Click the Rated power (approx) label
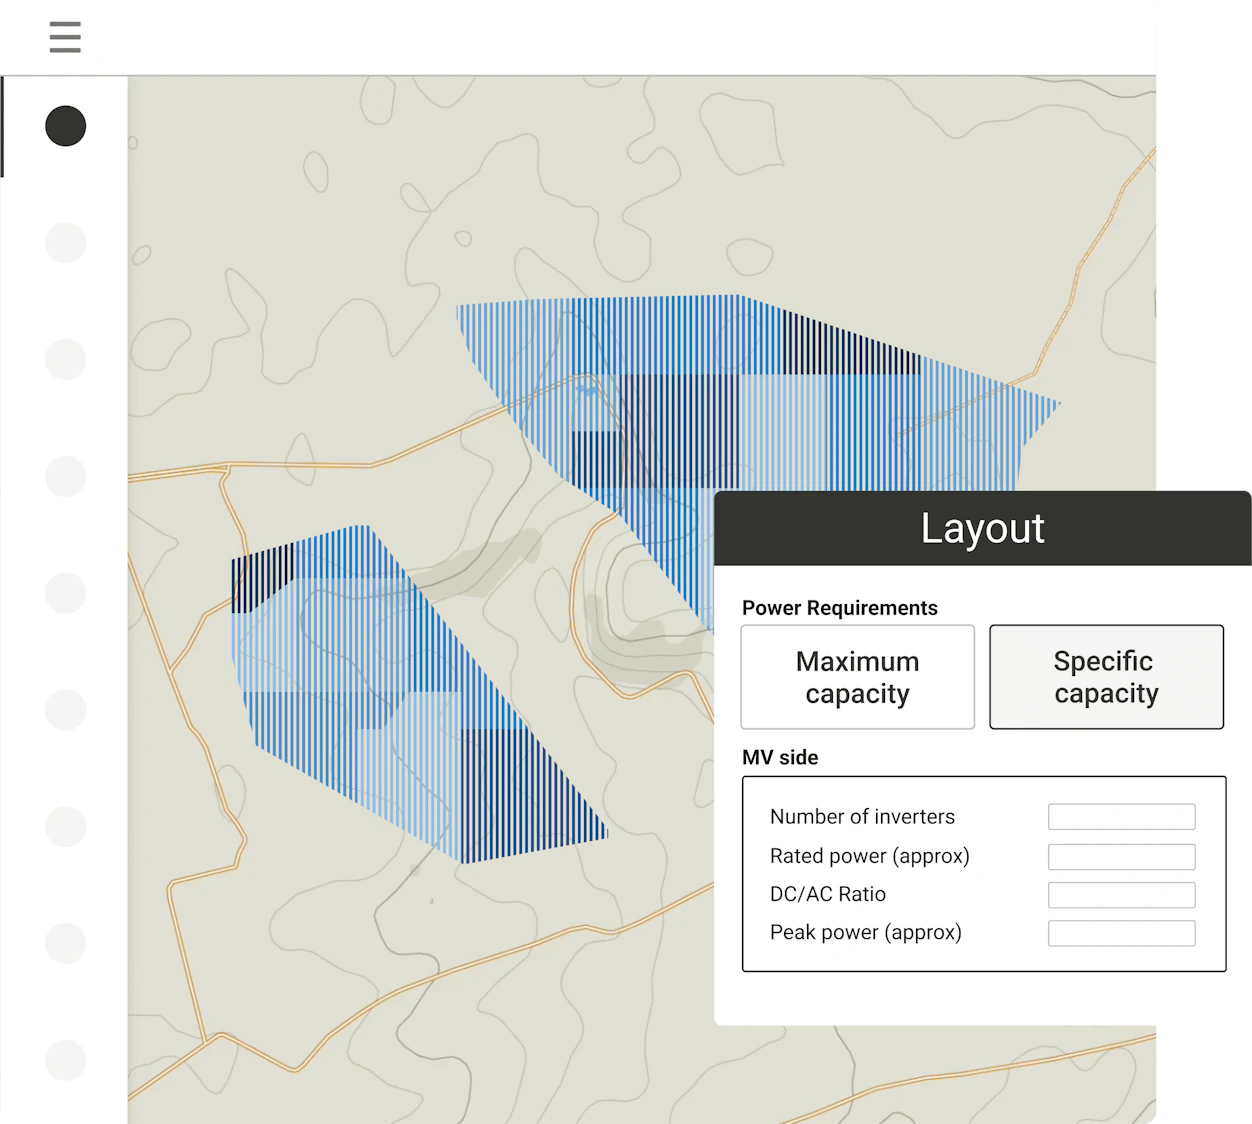This screenshot has height=1124, width=1252. pos(870,856)
